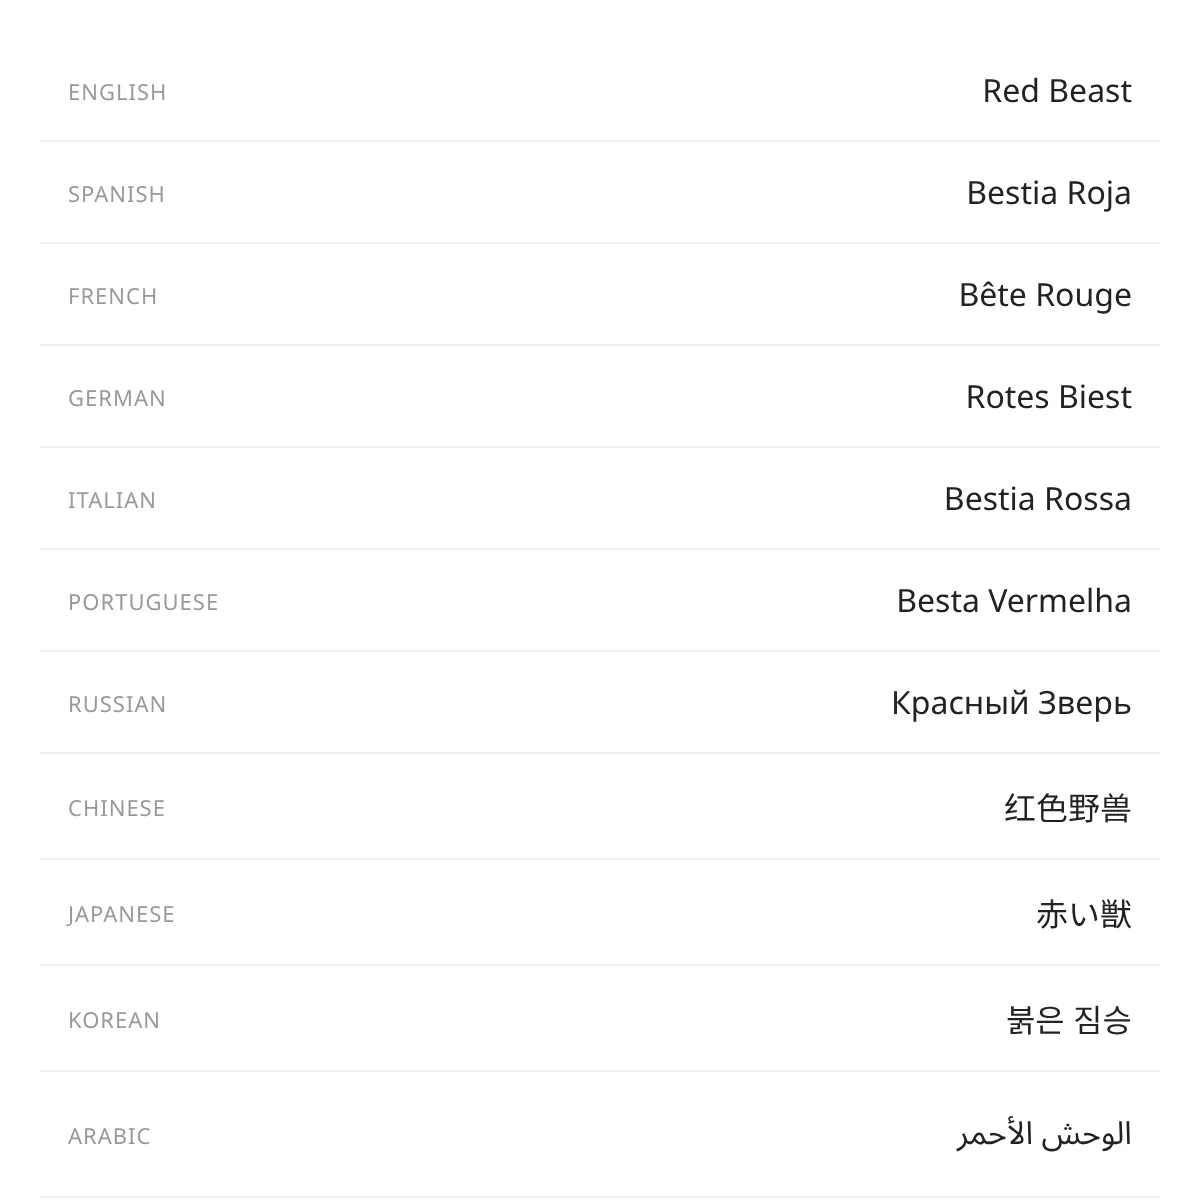This screenshot has width=1200, height=1200.
Task: Click the PORTUGUESE language label
Action: point(143,602)
